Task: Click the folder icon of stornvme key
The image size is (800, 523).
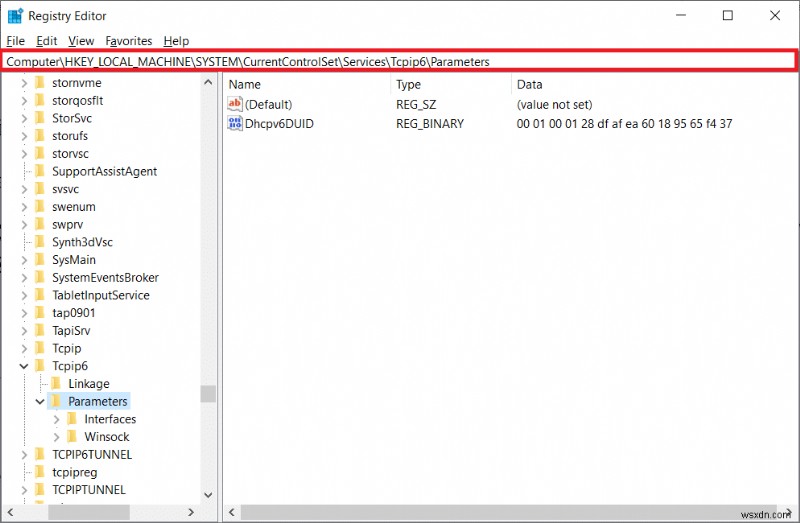Action: click(40, 83)
